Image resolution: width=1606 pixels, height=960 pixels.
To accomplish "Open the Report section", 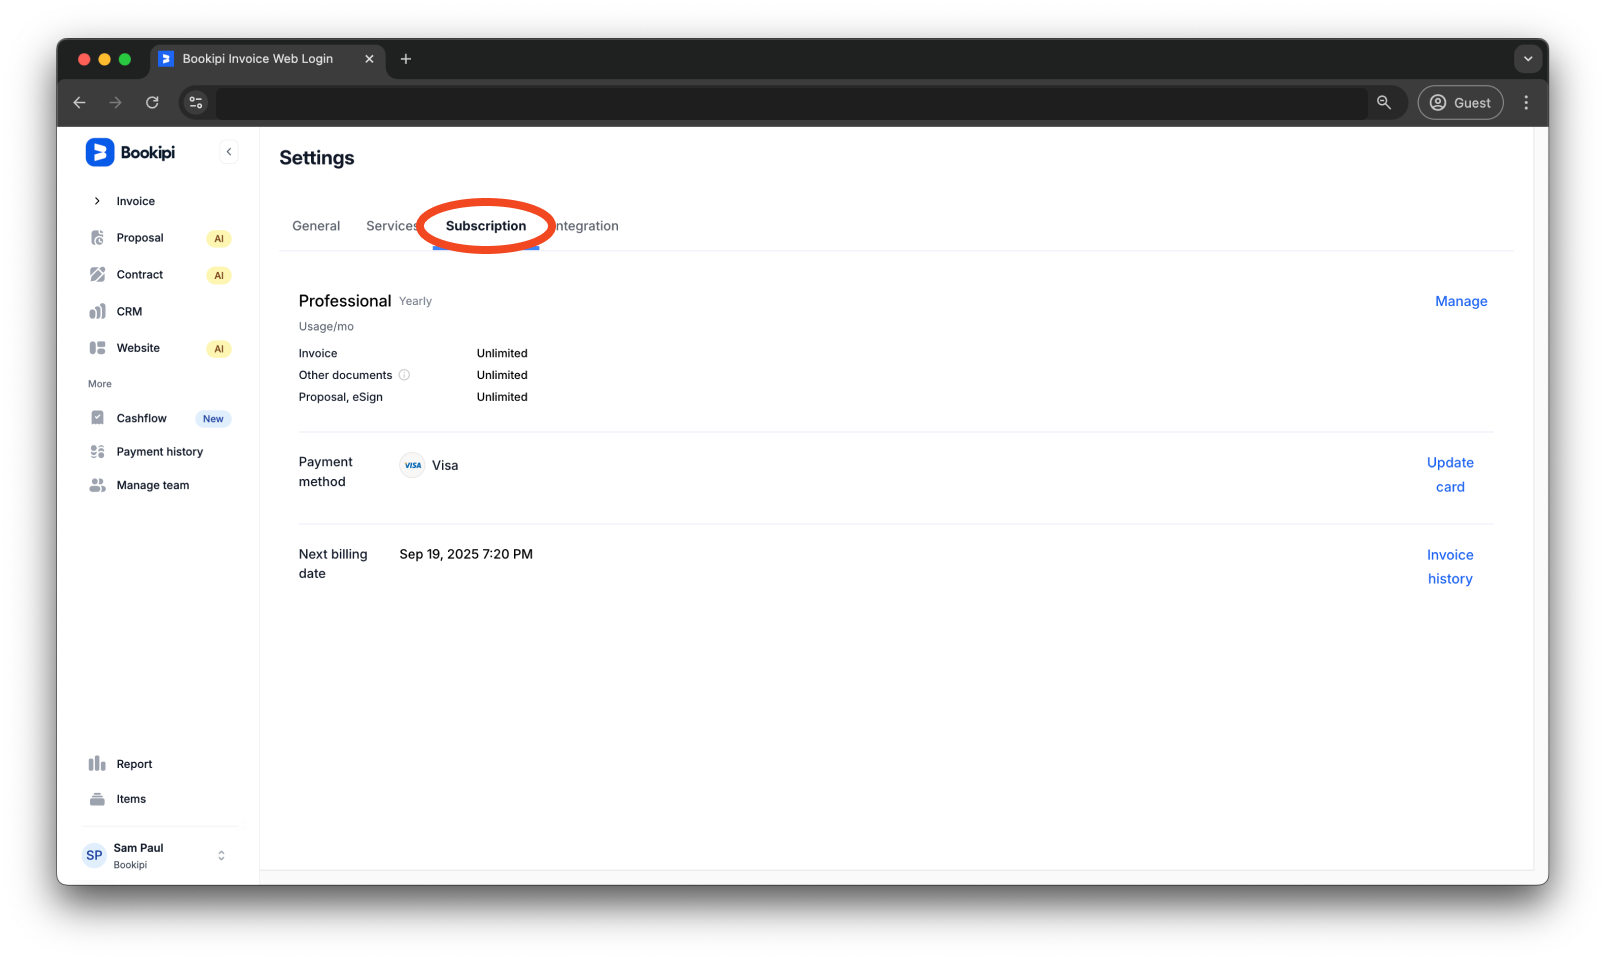I will click(x=134, y=763).
